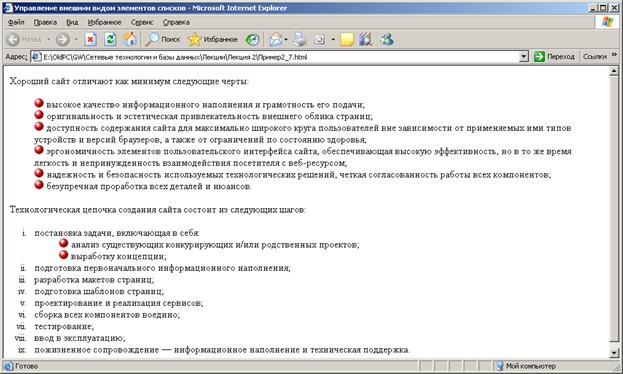Click the Research books icon

click(366, 39)
